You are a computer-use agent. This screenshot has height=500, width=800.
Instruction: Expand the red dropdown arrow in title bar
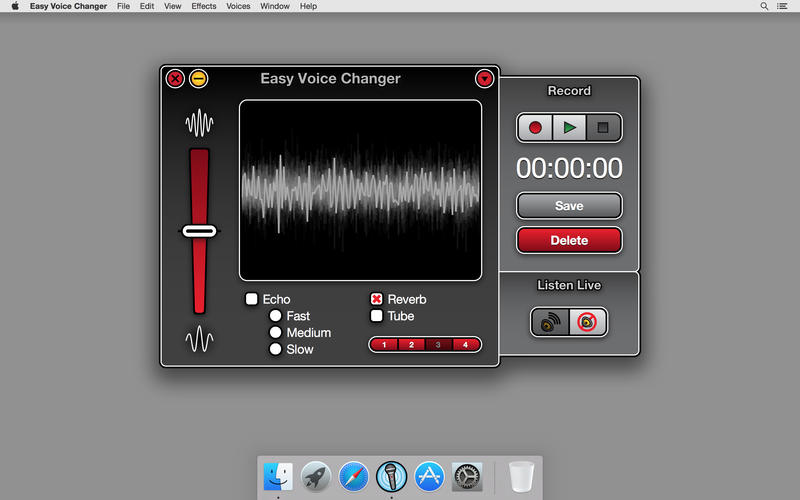click(x=484, y=78)
